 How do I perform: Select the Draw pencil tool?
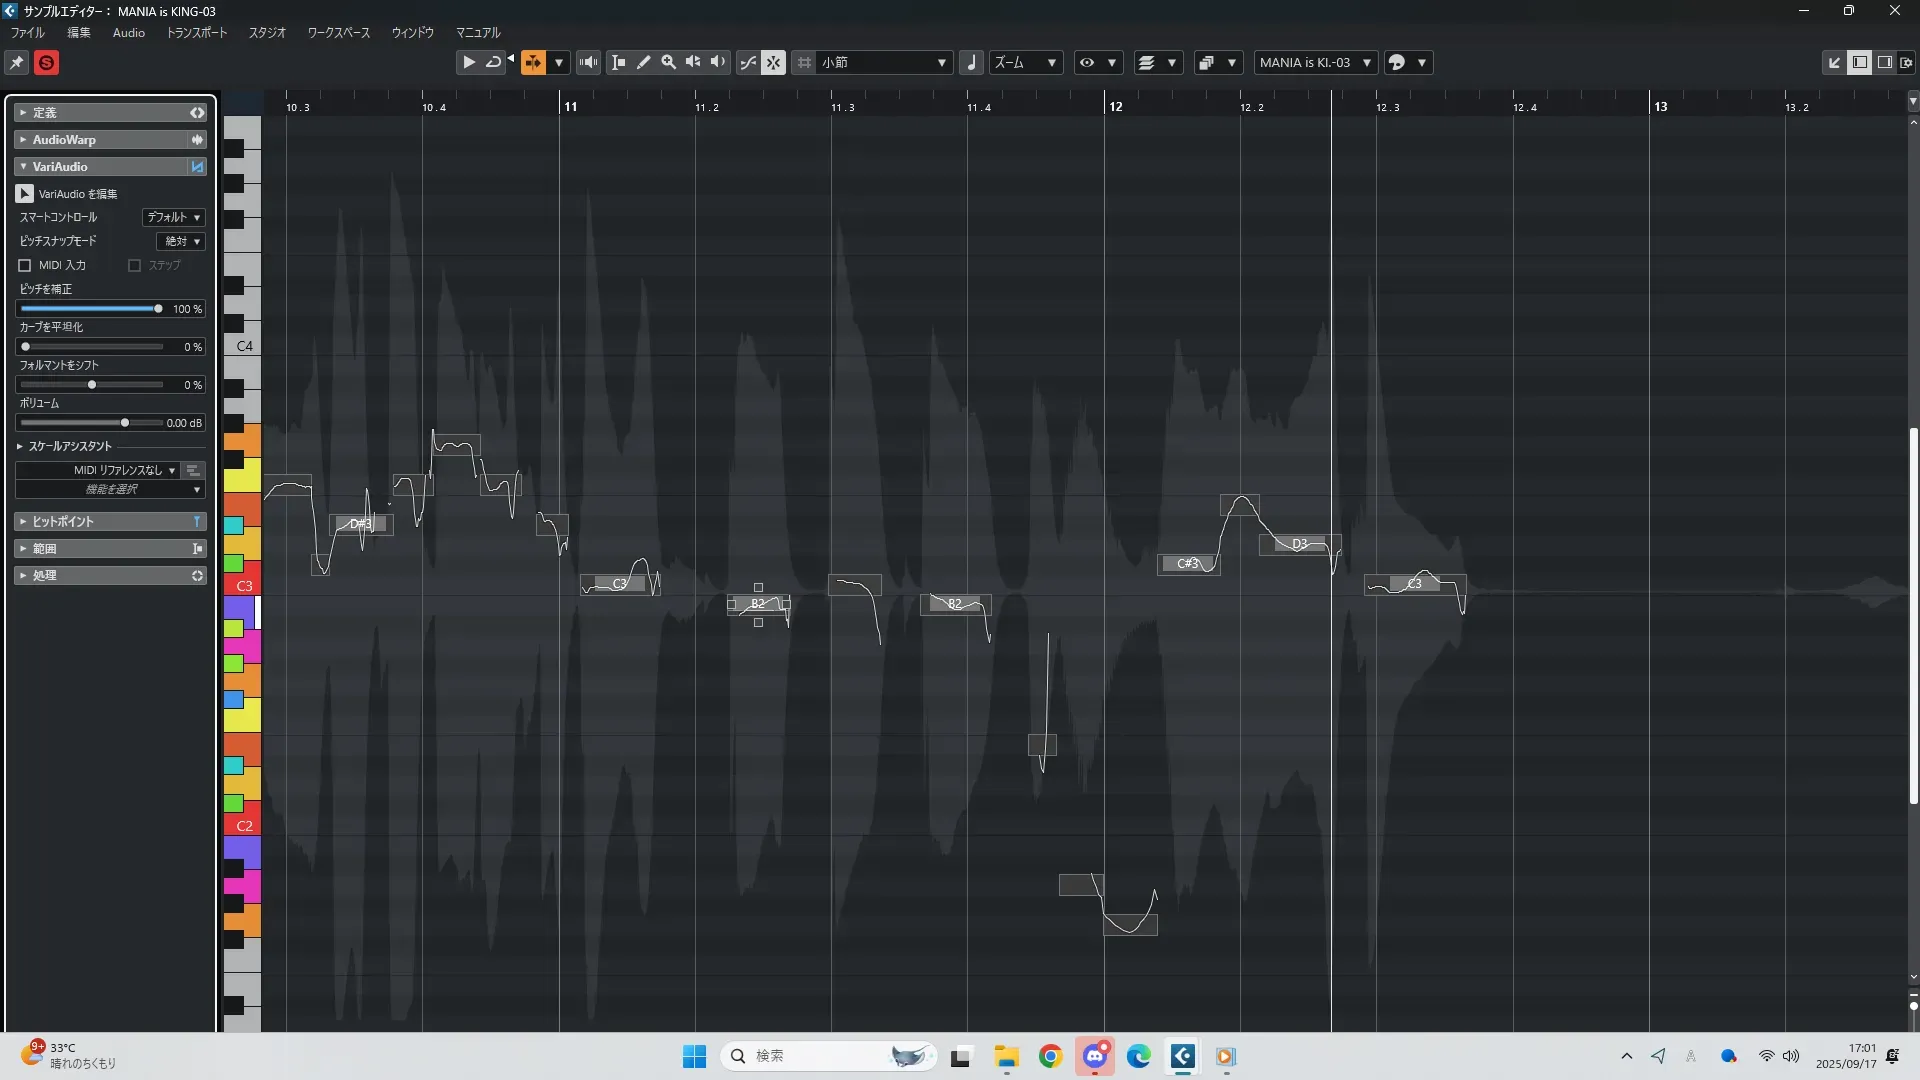[644, 62]
